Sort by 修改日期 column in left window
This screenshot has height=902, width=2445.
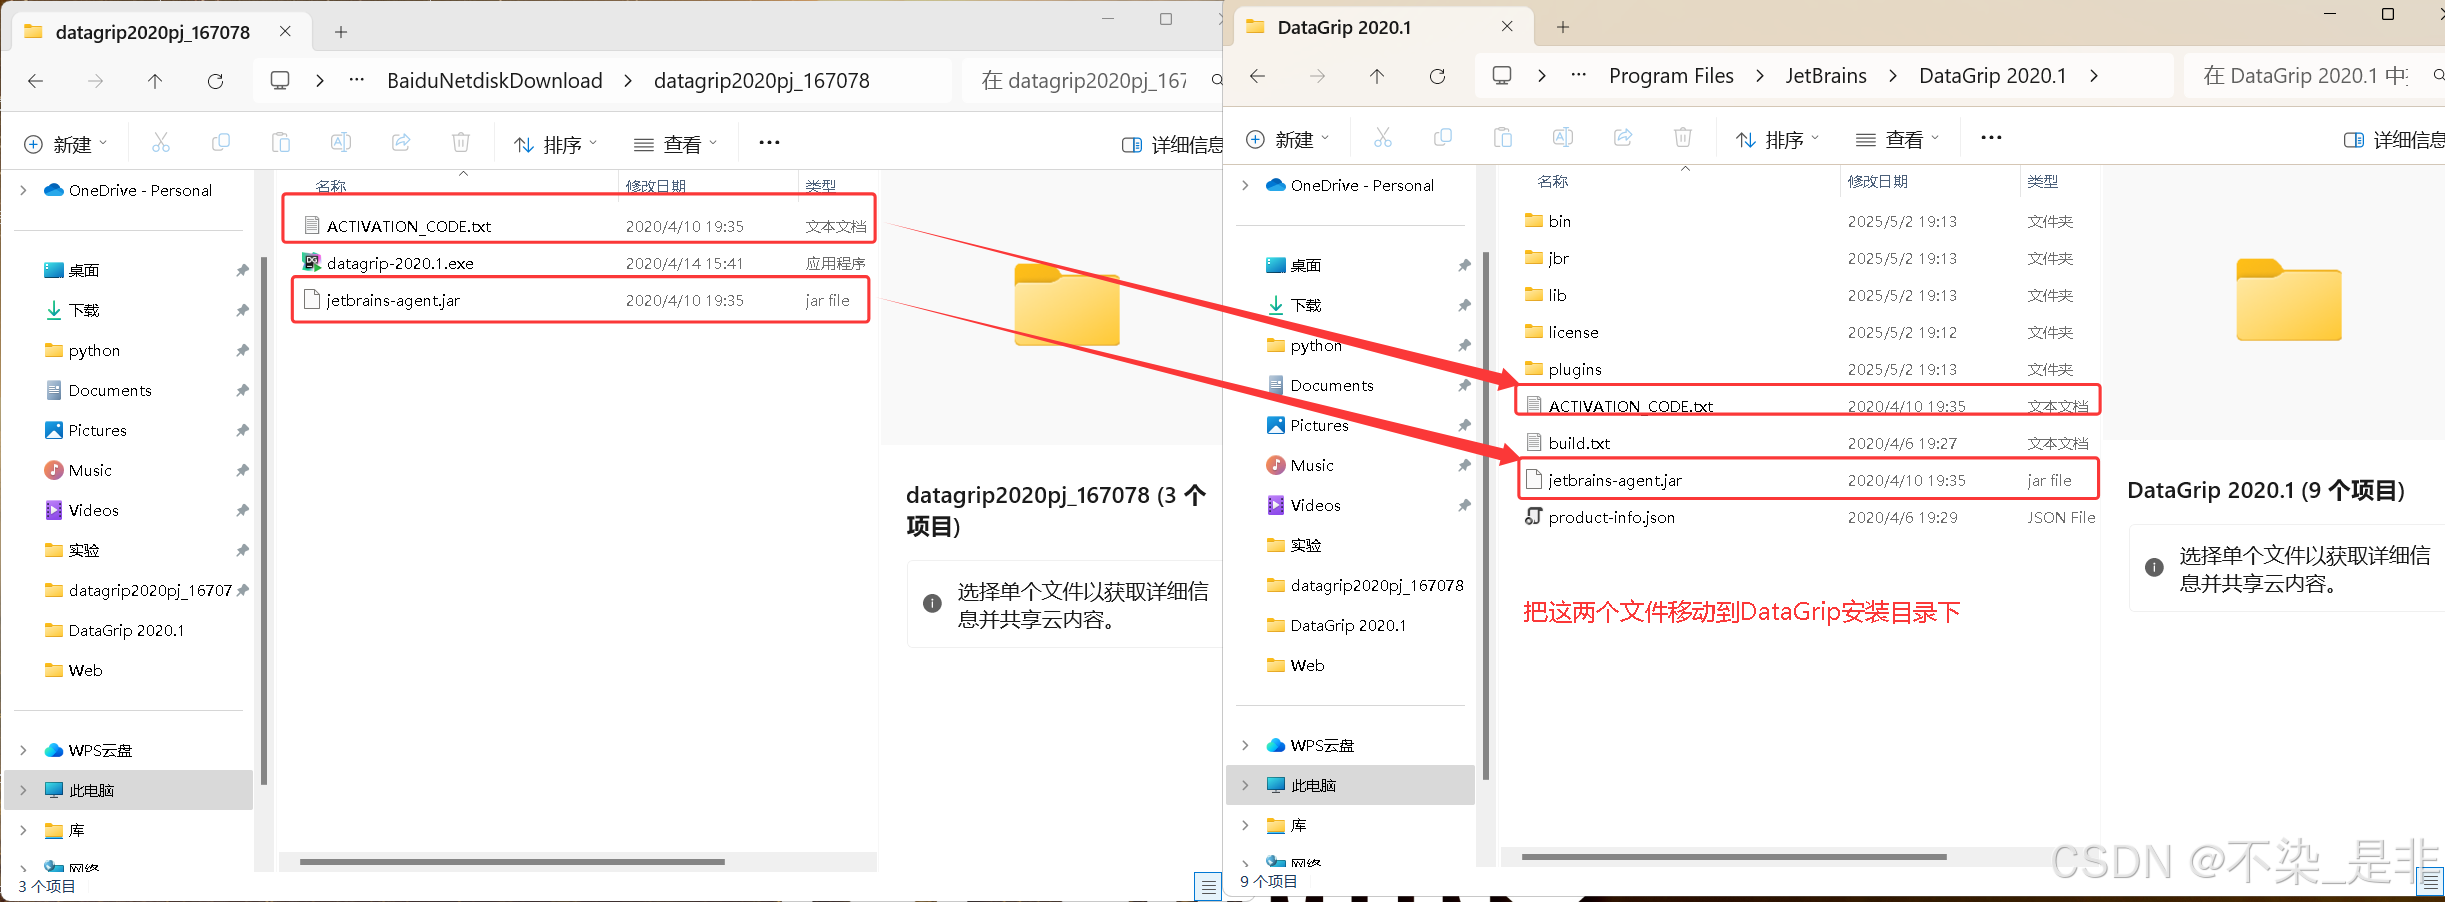(x=656, y=186)
